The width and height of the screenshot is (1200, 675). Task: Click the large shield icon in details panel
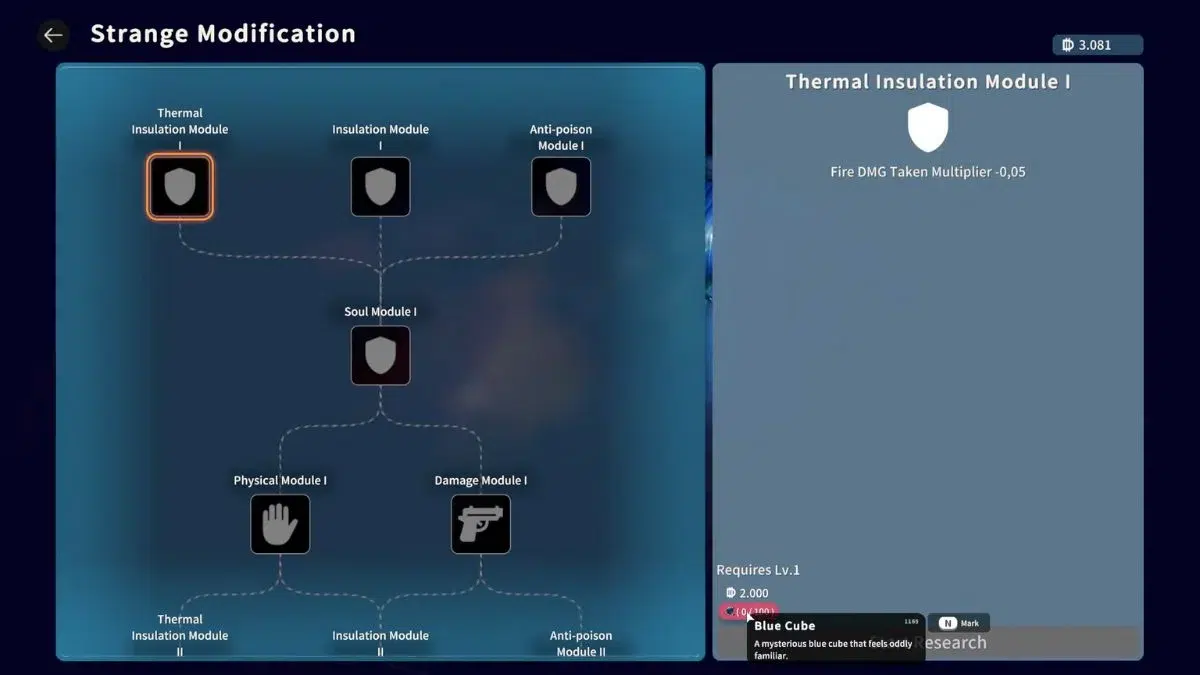click(927, 127)
